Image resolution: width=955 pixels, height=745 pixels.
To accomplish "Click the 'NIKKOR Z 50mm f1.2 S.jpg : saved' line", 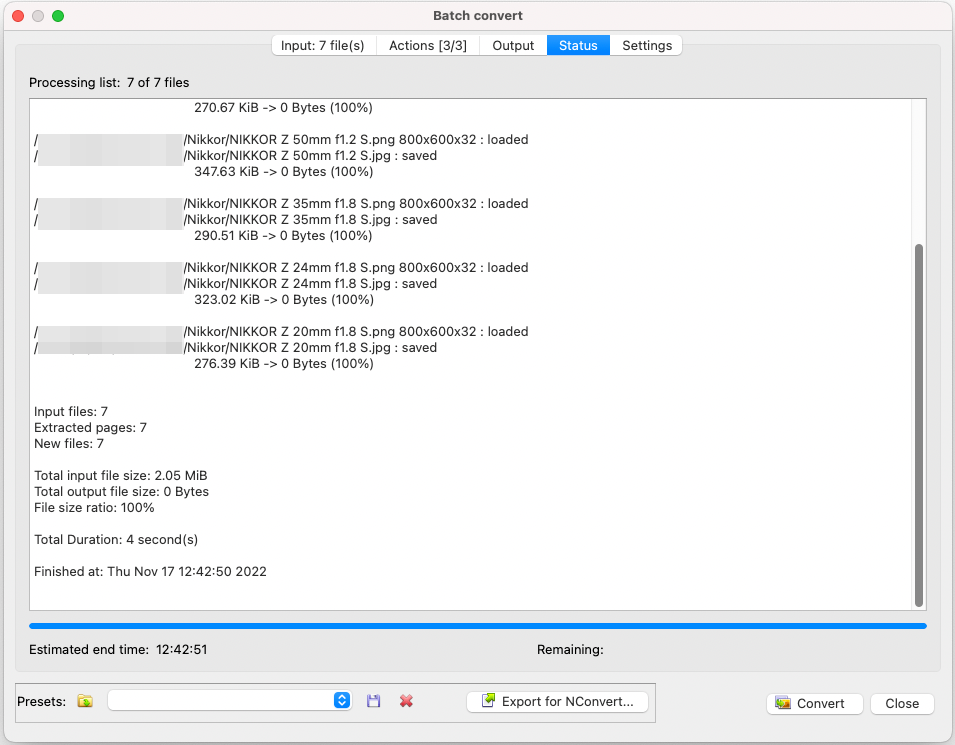I will (236, 156).
